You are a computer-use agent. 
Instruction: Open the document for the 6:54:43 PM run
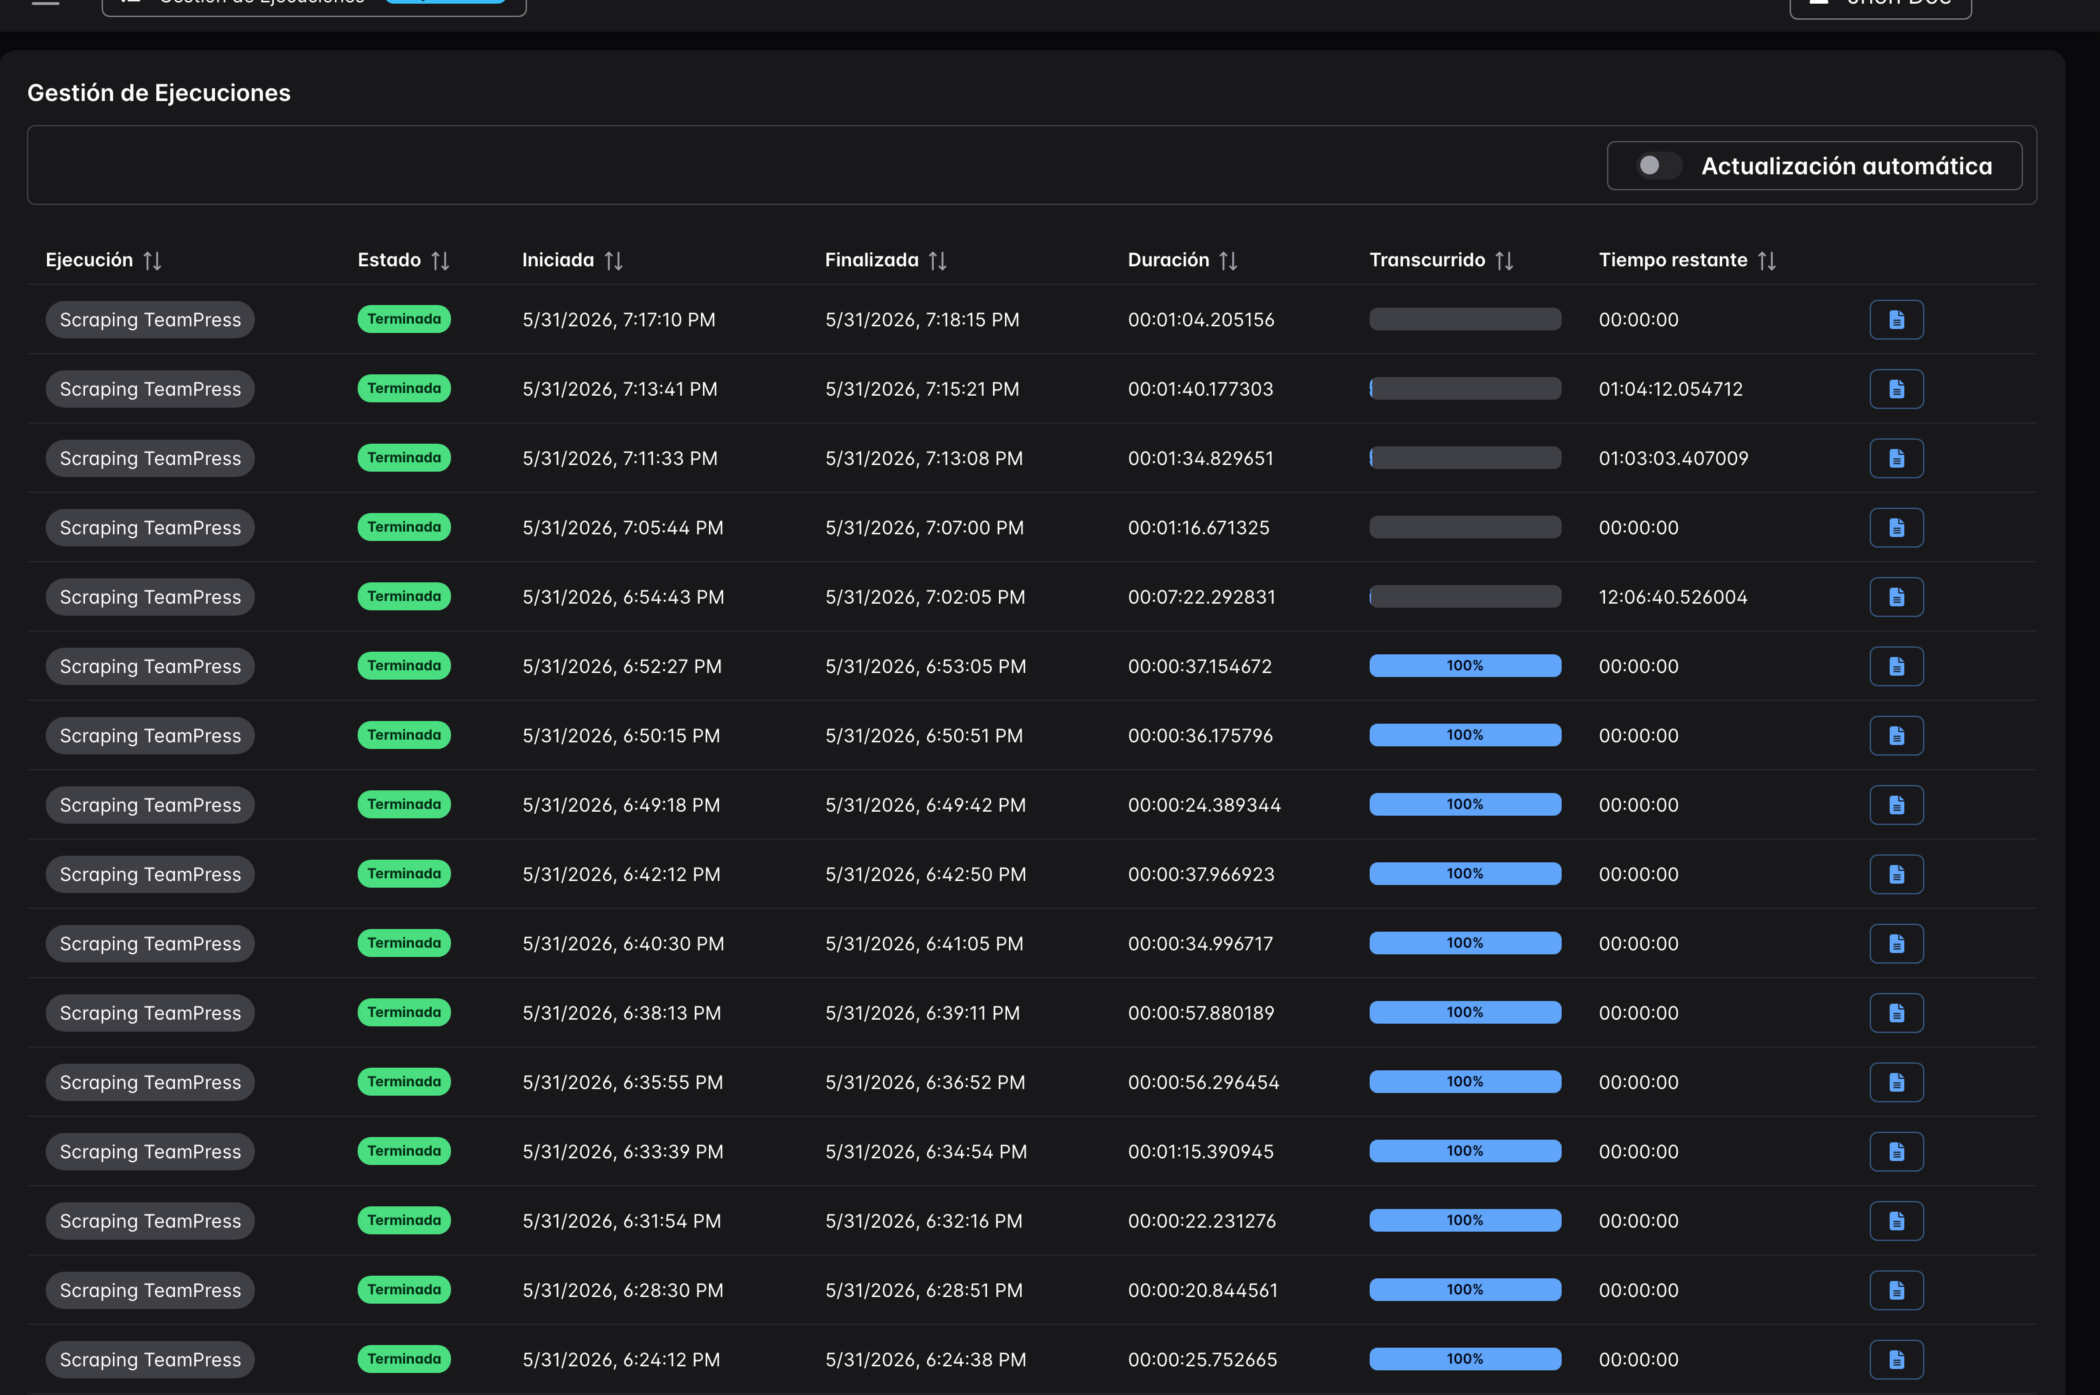pyautogui.click(x=1896, y=597)
